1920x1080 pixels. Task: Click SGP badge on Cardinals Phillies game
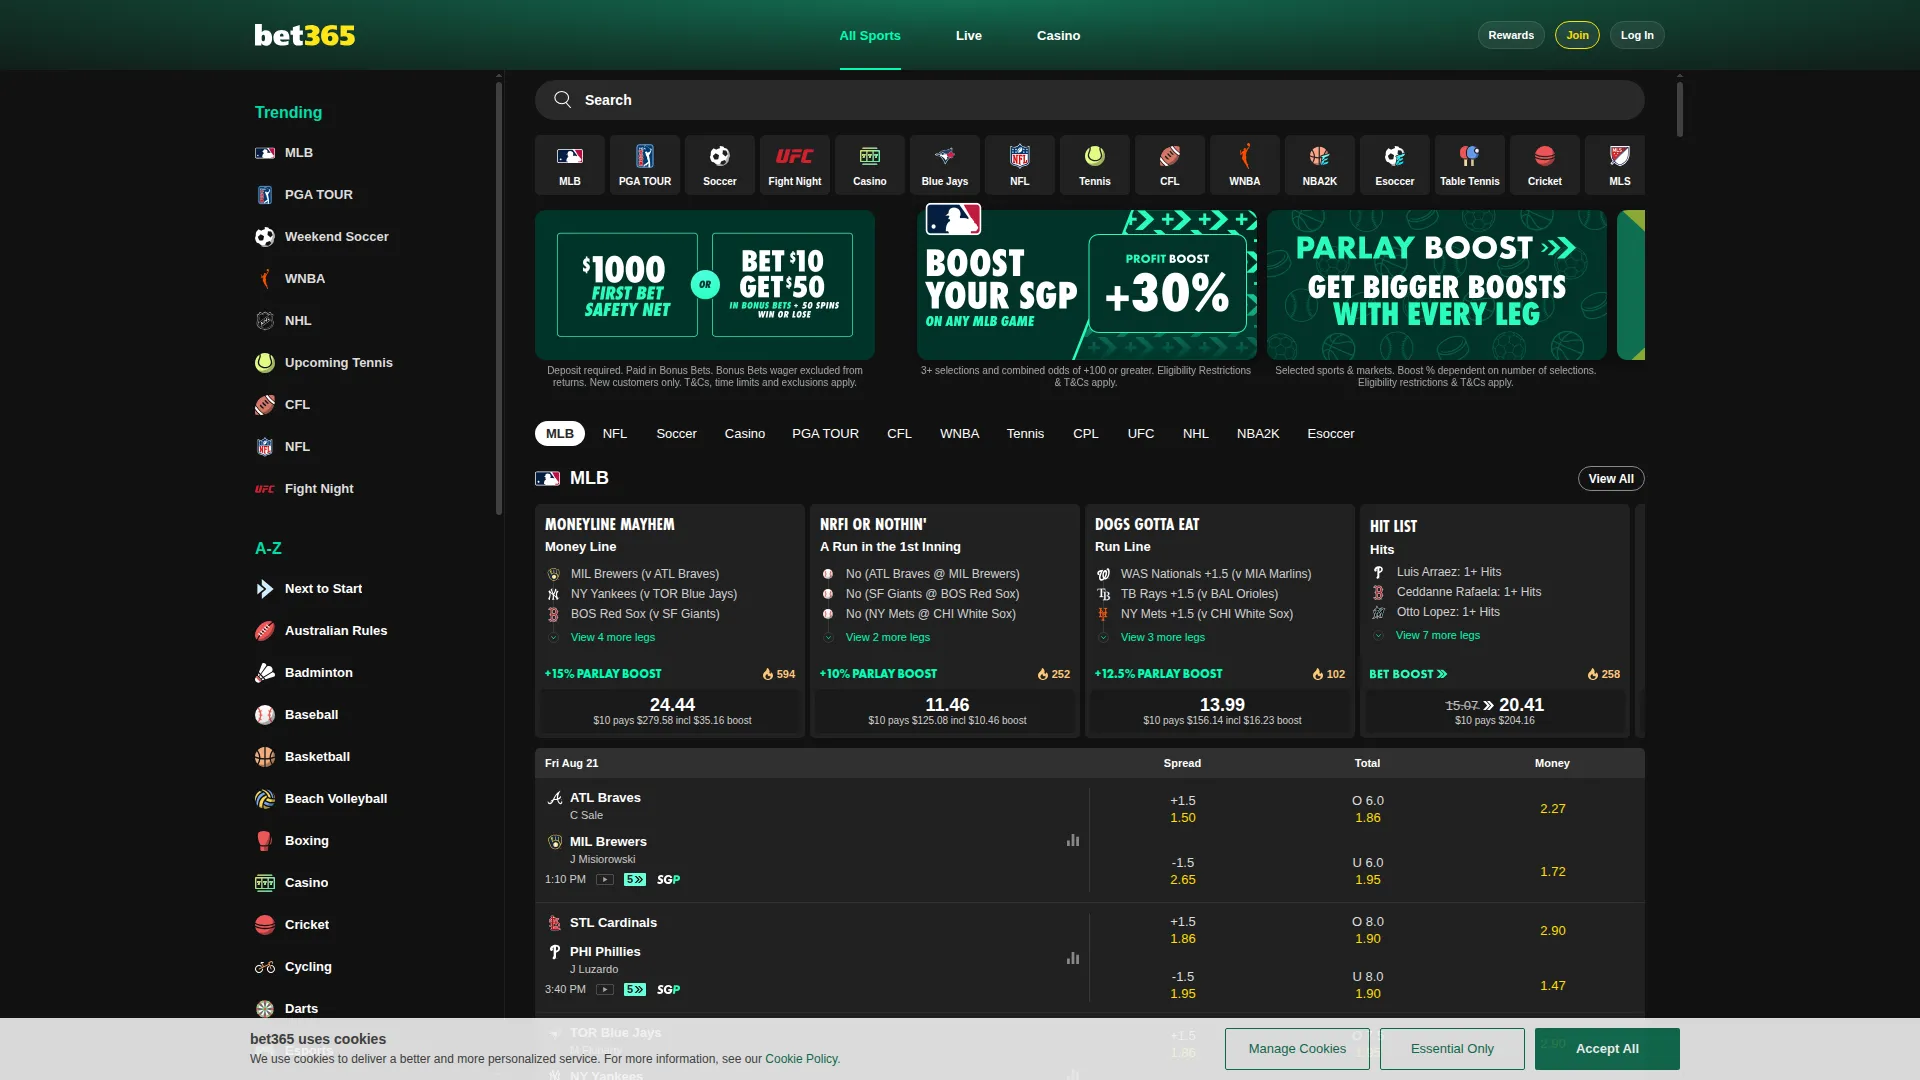coord(668,990)
